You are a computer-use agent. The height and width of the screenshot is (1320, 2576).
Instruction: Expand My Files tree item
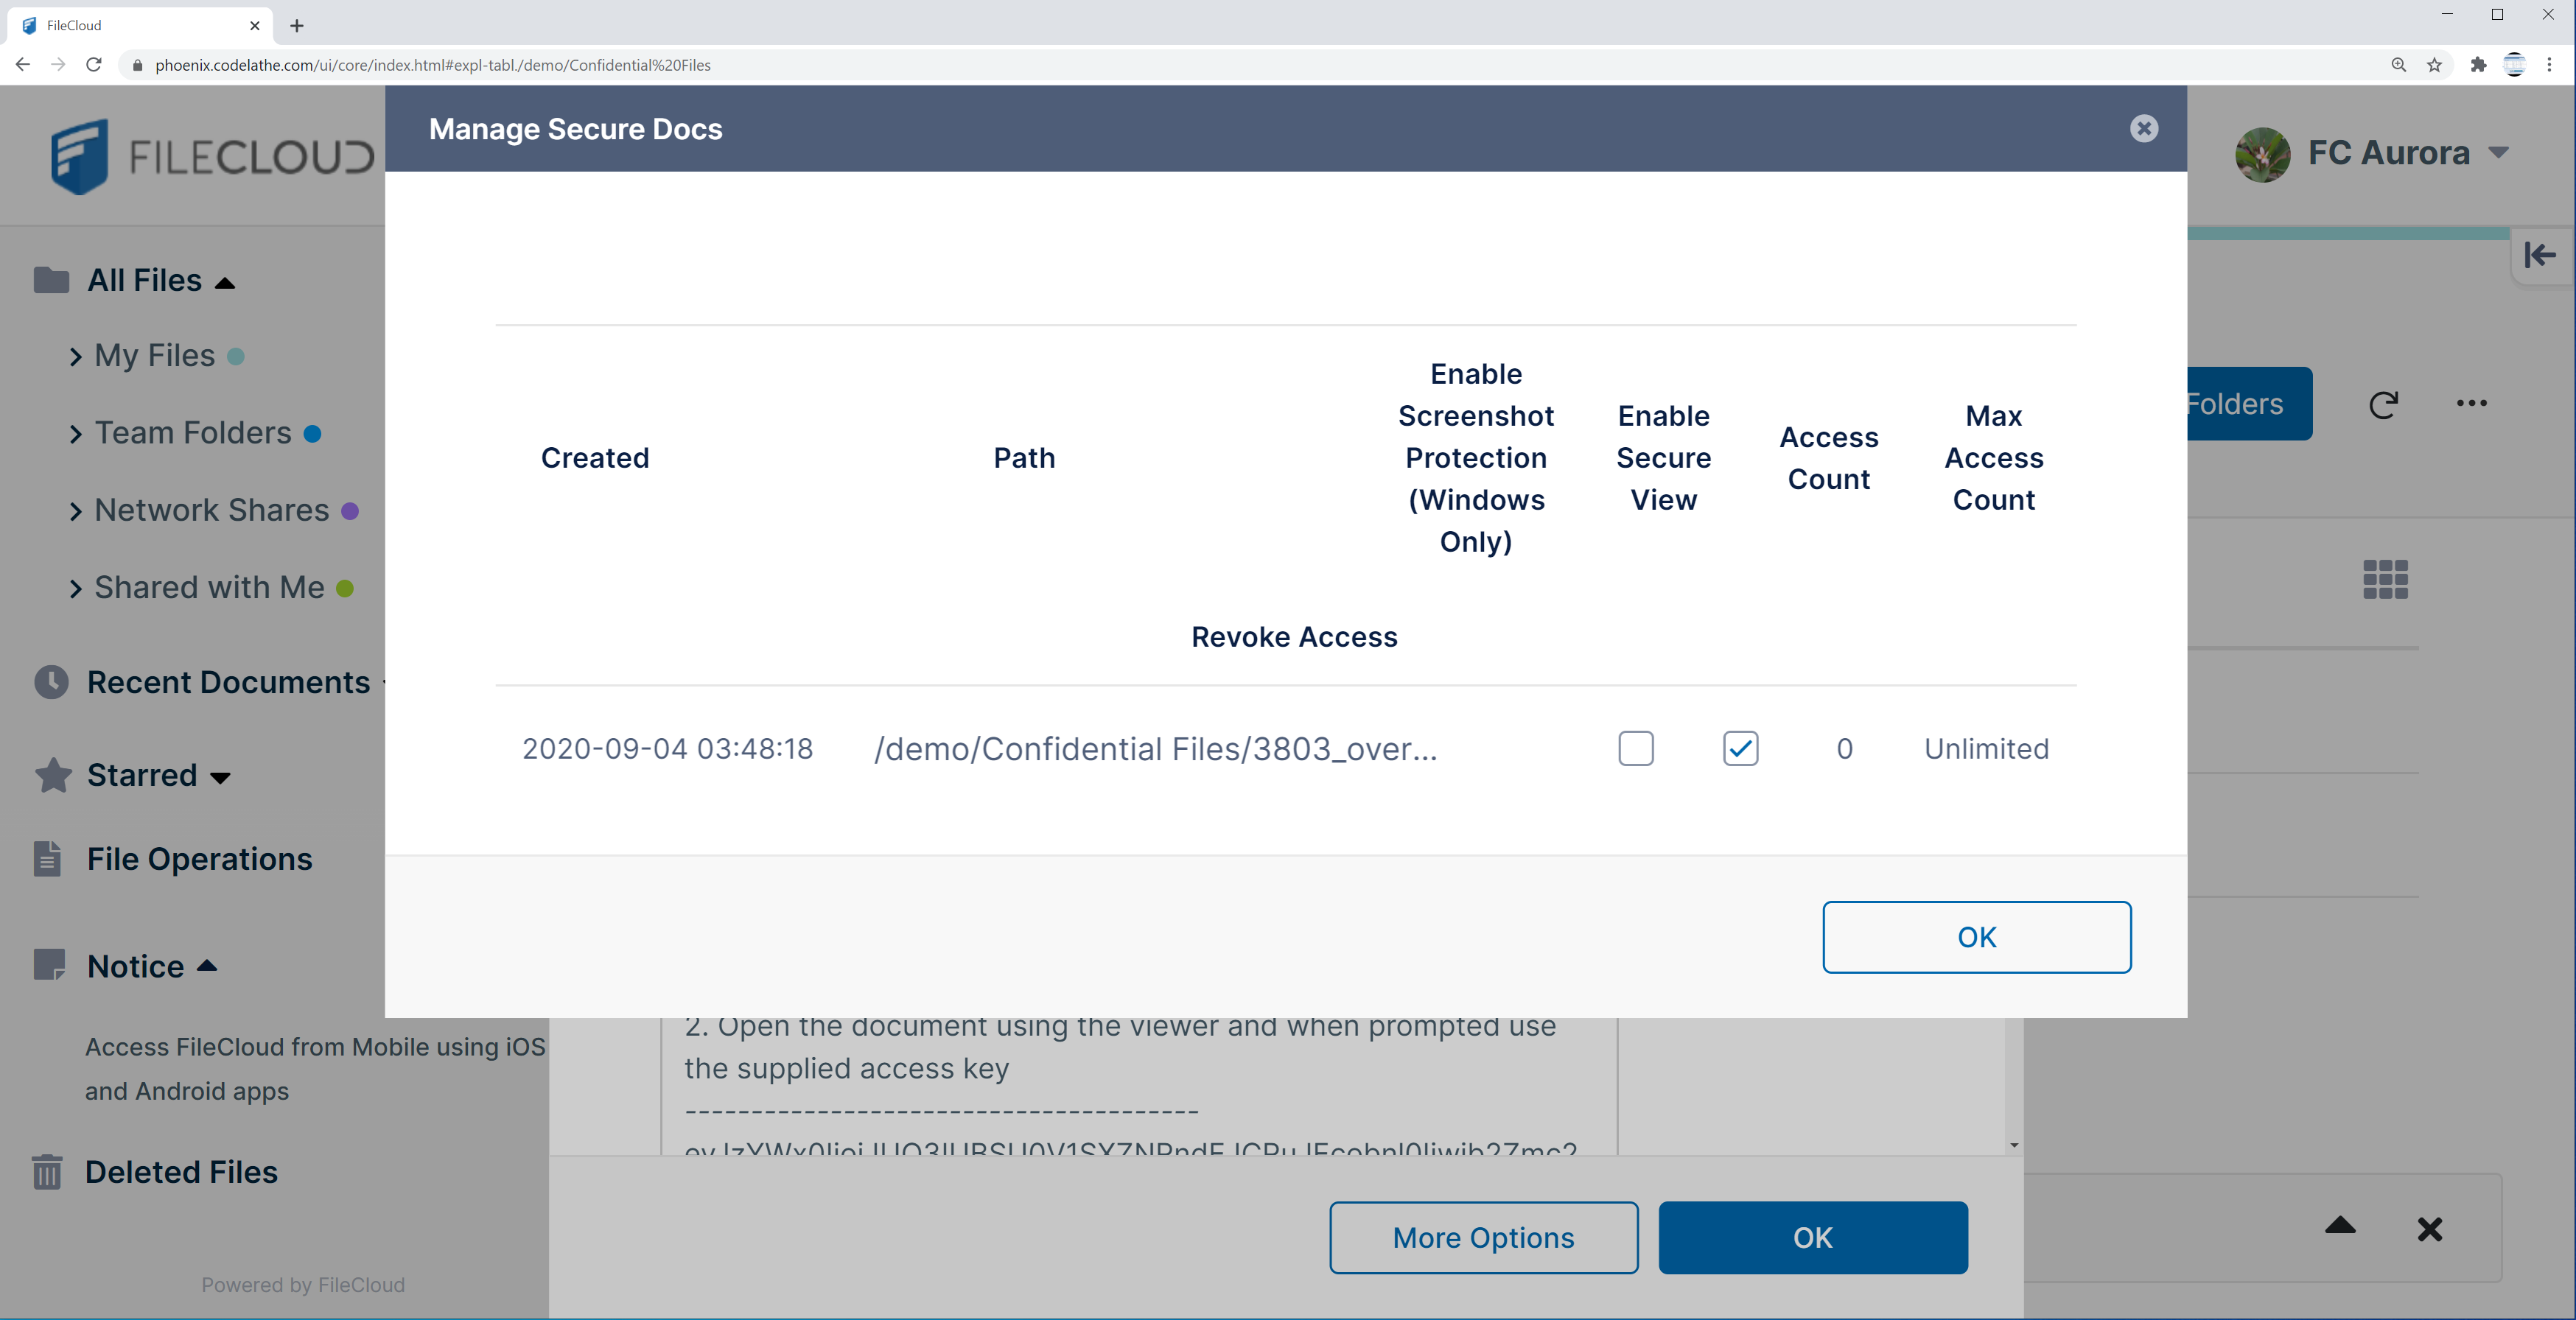pos(76,355)
